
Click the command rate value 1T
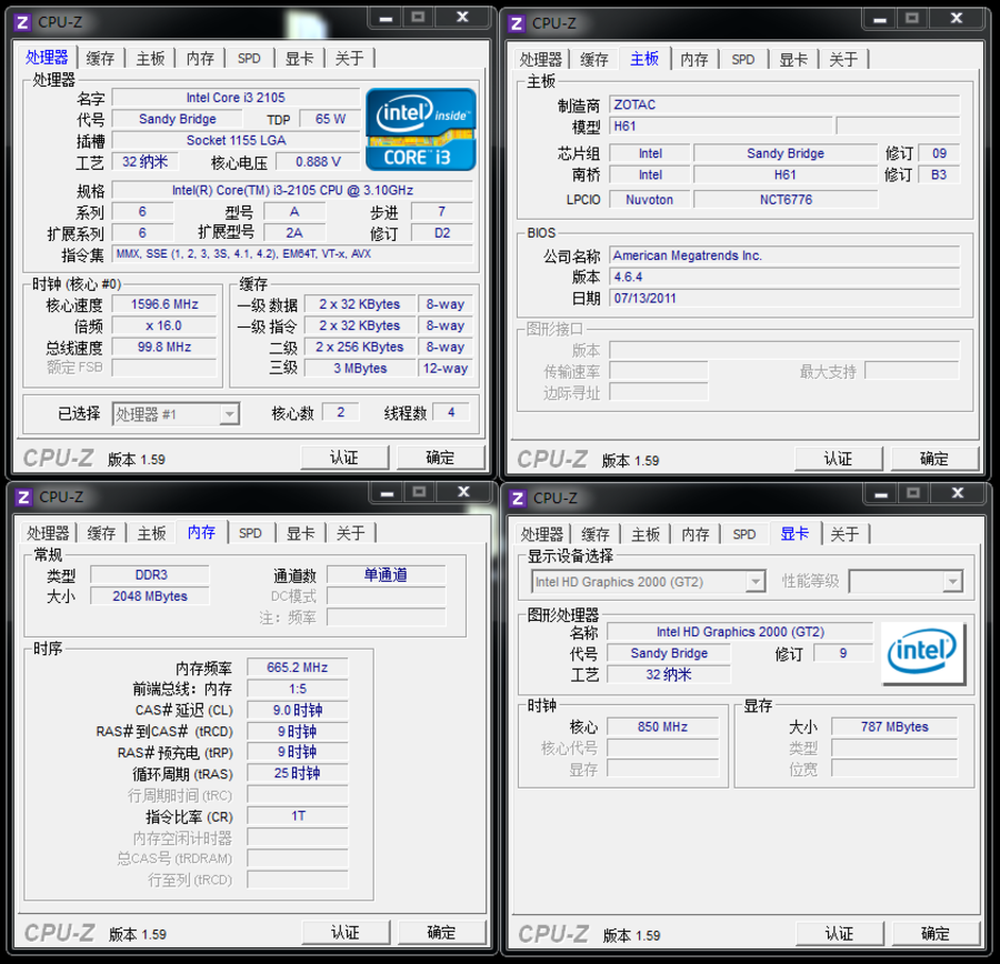coord(297,816)
